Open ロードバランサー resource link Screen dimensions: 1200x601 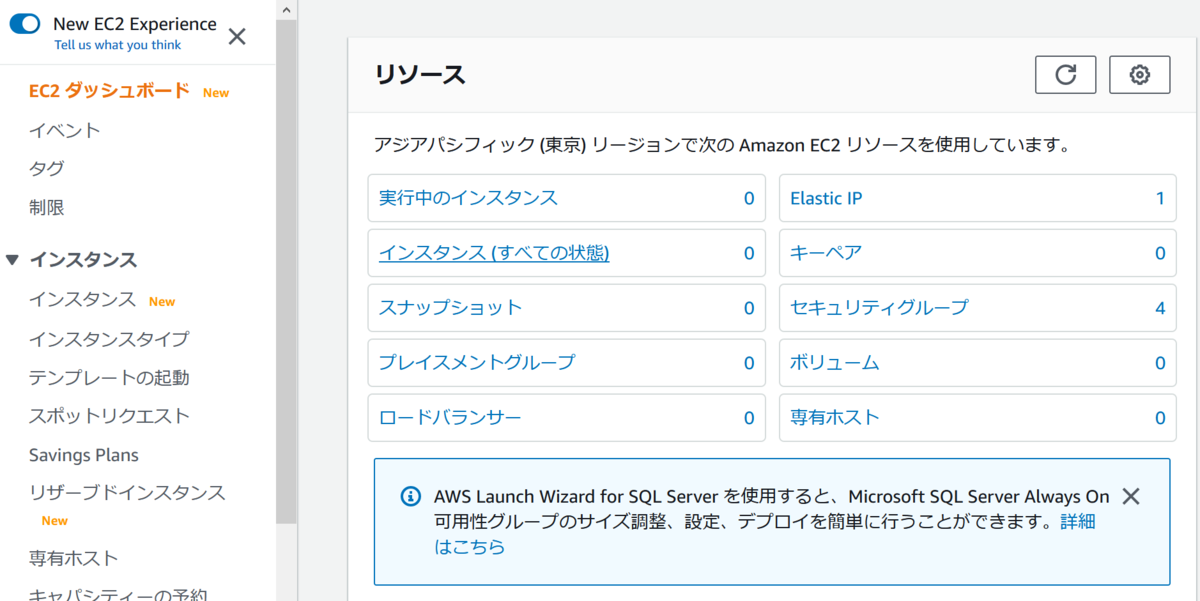click(x=450, y=418)
